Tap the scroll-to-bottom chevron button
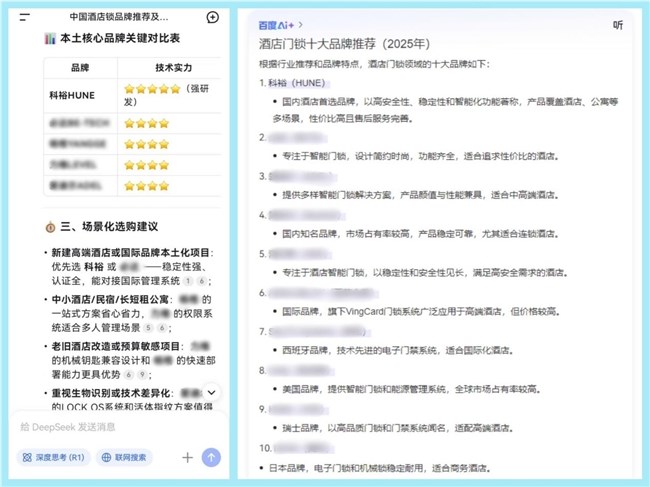The width and height of the screenshot is (650, 487). pyautogui.click(x=212, y=392)
